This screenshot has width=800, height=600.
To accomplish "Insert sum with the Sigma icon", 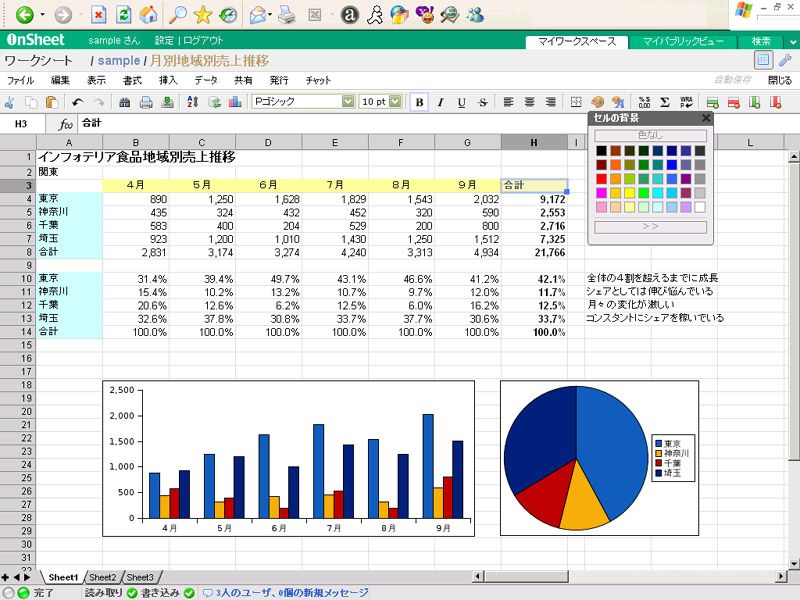I will (x=665, y=103).
